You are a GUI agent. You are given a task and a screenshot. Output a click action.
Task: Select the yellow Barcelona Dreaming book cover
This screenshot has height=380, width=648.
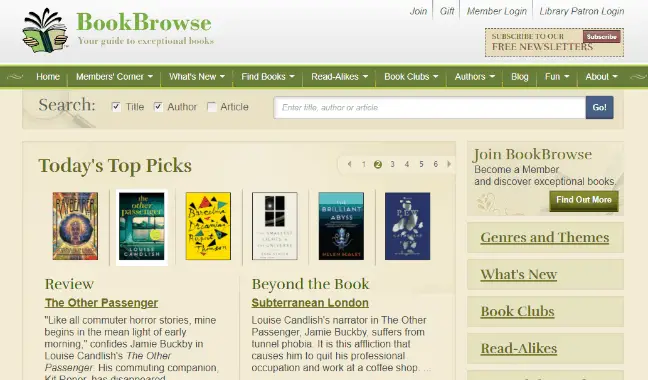coord(208,226)
